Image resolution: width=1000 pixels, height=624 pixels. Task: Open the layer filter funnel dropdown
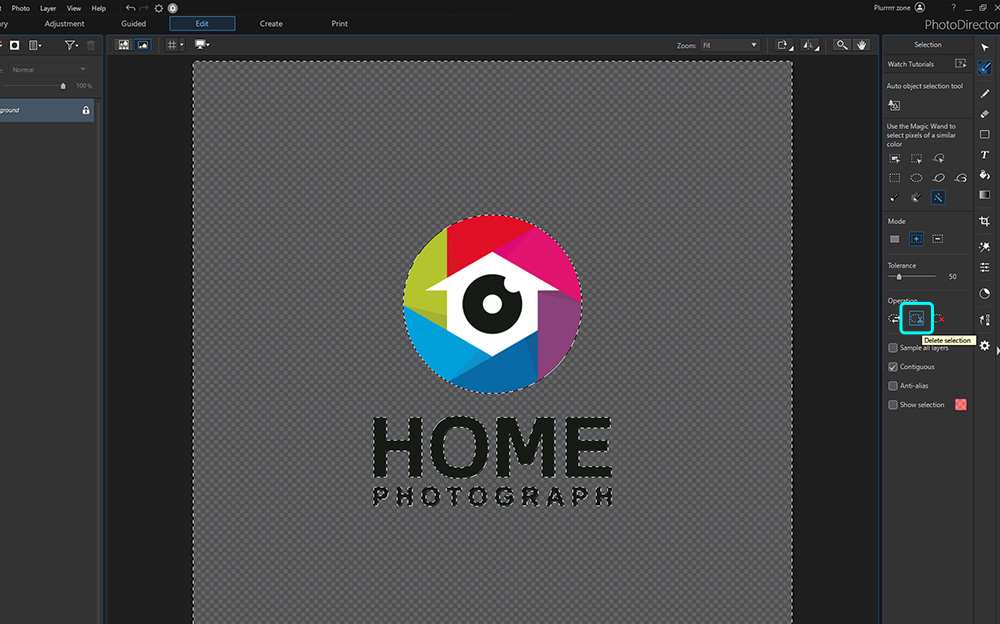71,45
